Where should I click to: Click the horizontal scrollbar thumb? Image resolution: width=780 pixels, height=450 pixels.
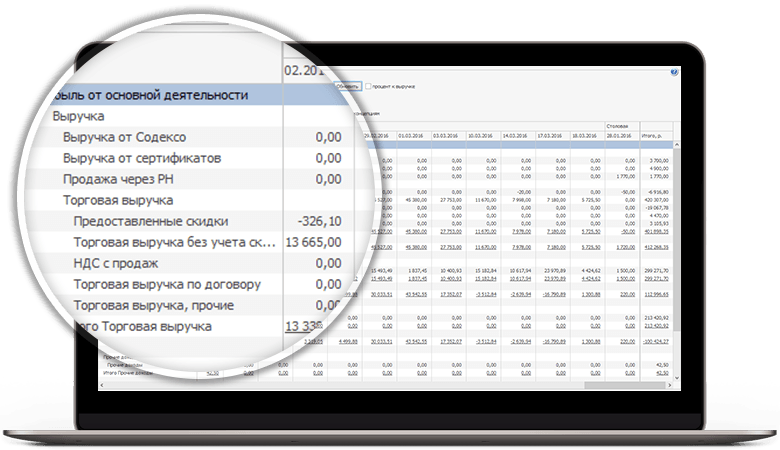625,385
